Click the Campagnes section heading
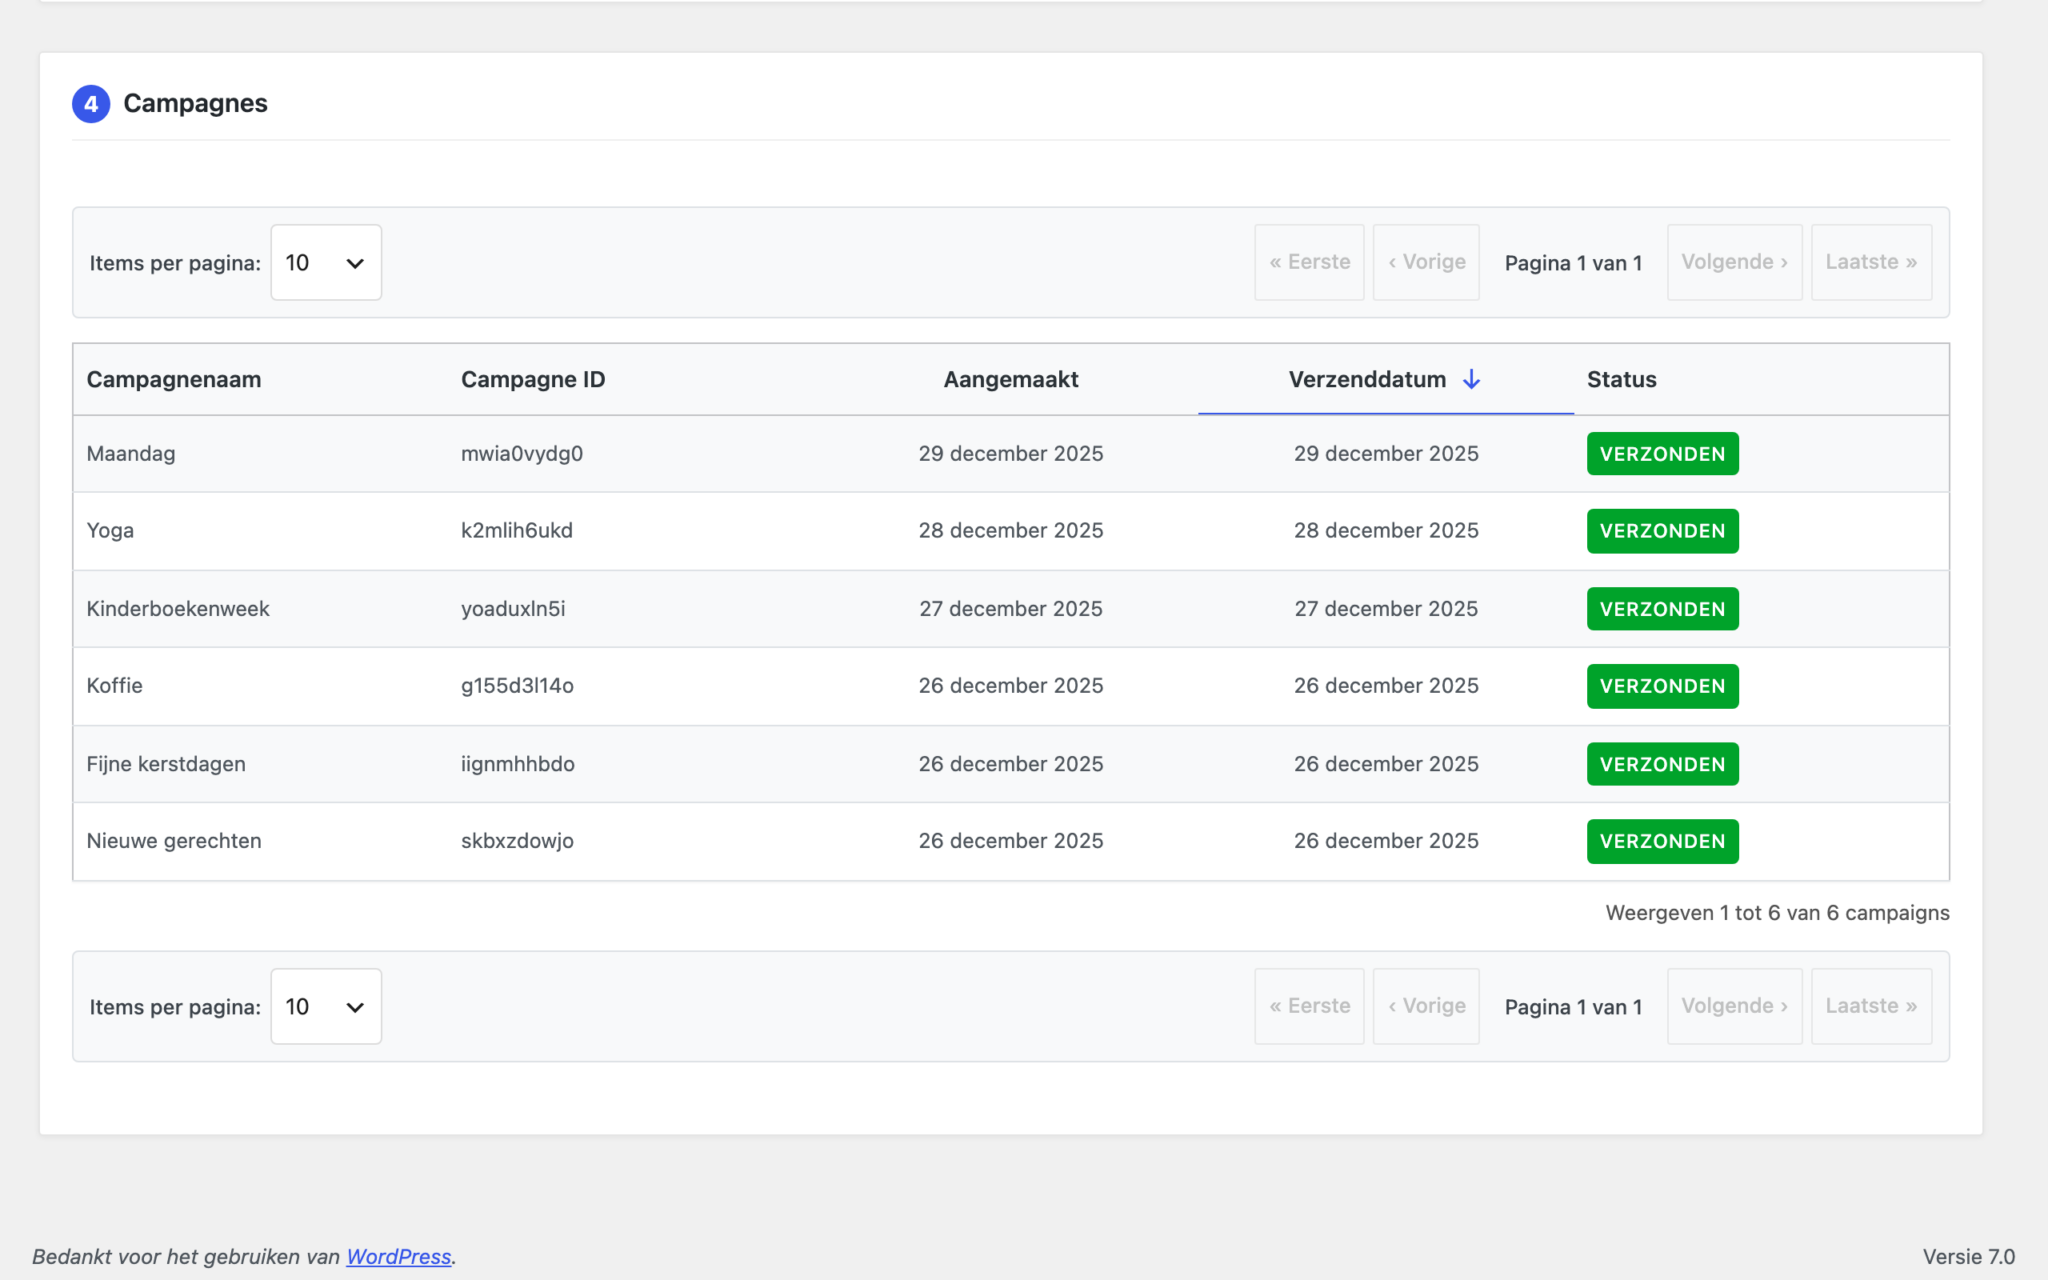The width and height of the screenshot is (2048, 1280). (x=195, y=103)
